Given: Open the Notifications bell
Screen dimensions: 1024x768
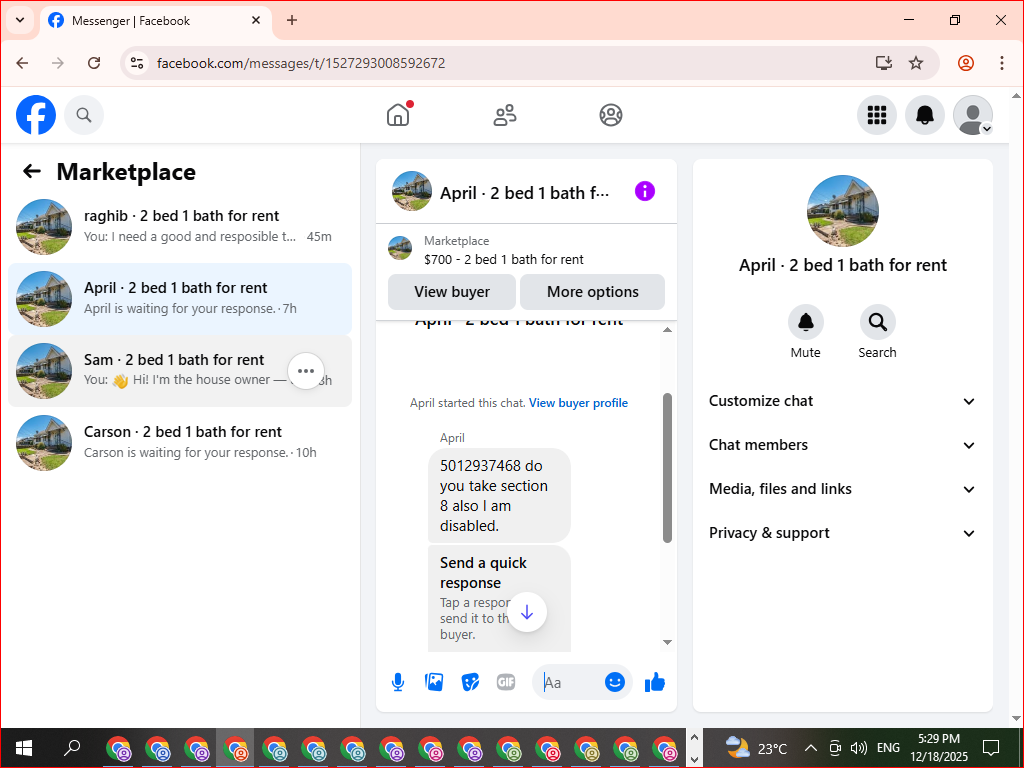Looking at the screenshot, I should click(x=925, y=115).
